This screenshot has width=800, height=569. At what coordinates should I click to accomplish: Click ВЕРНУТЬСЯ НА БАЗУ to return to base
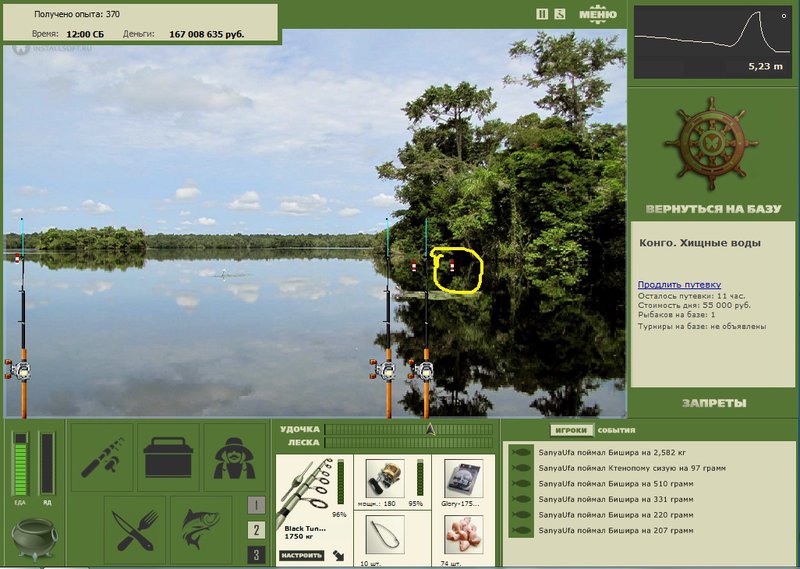pos(713,209)
